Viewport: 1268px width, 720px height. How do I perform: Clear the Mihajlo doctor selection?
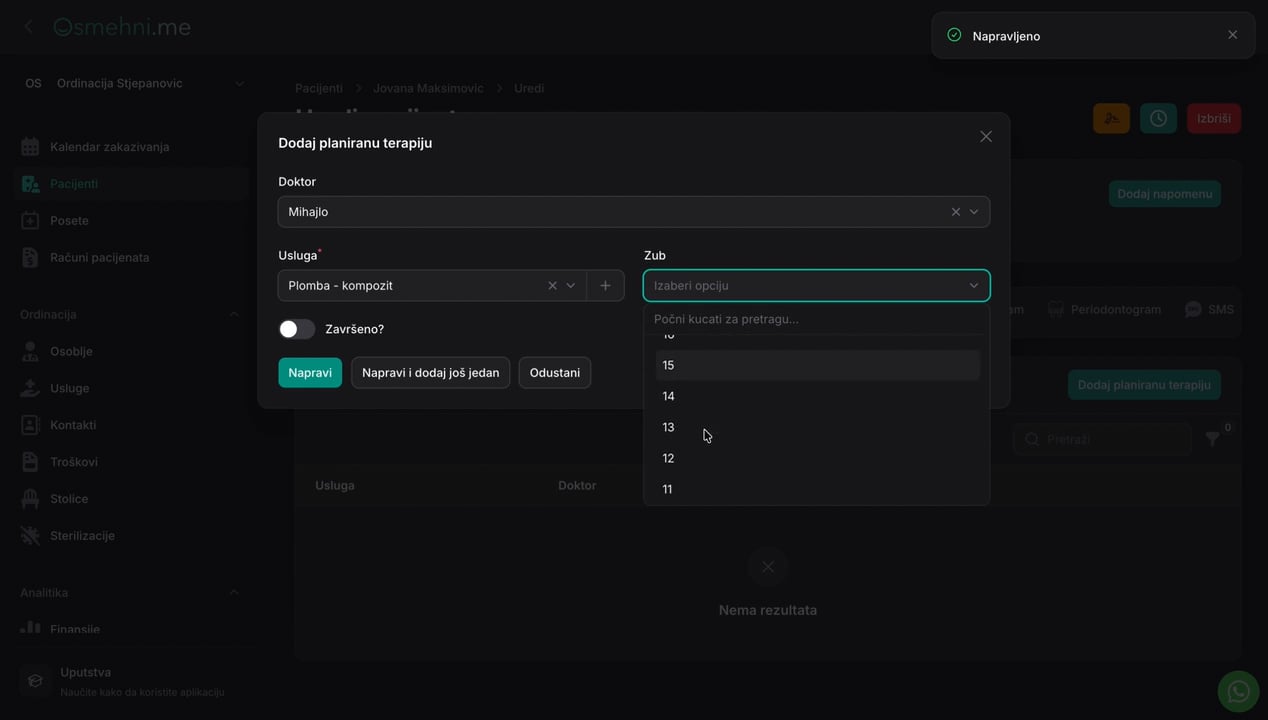955,212
